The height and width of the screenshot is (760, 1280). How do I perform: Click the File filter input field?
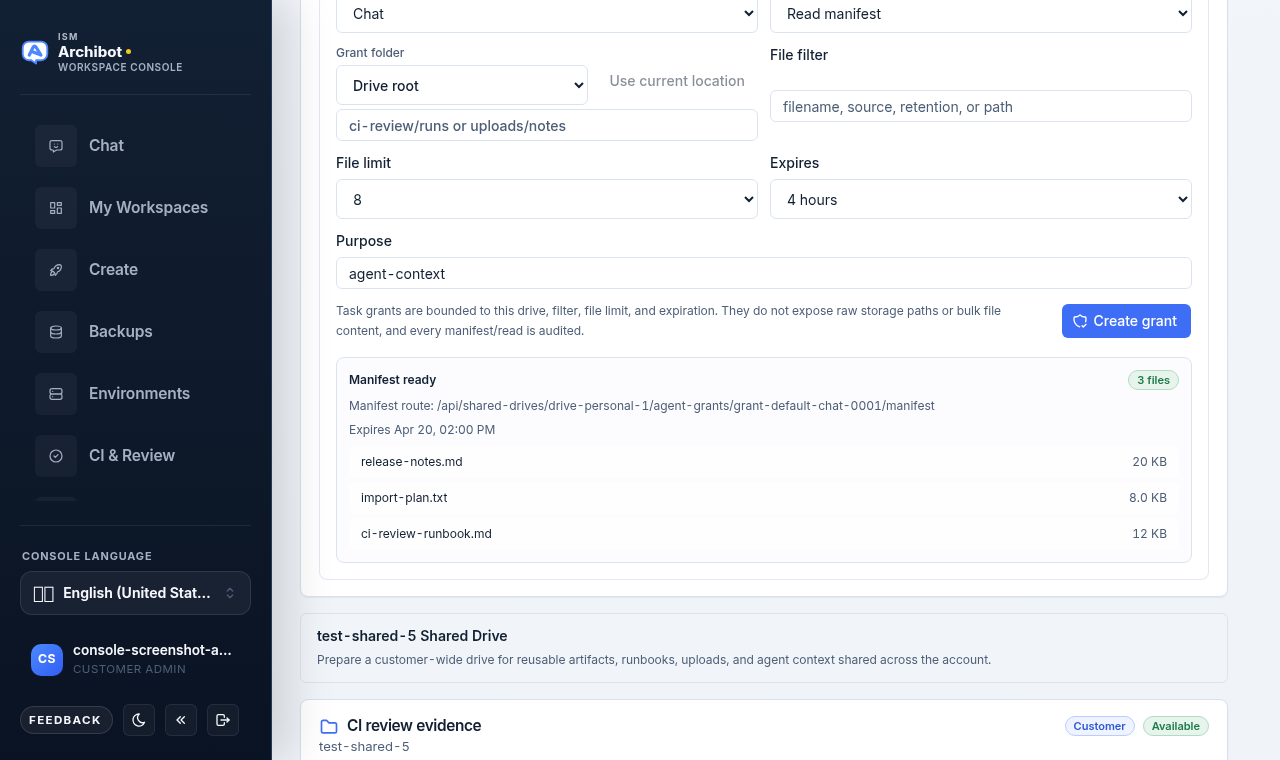click(x=981, y=106)
